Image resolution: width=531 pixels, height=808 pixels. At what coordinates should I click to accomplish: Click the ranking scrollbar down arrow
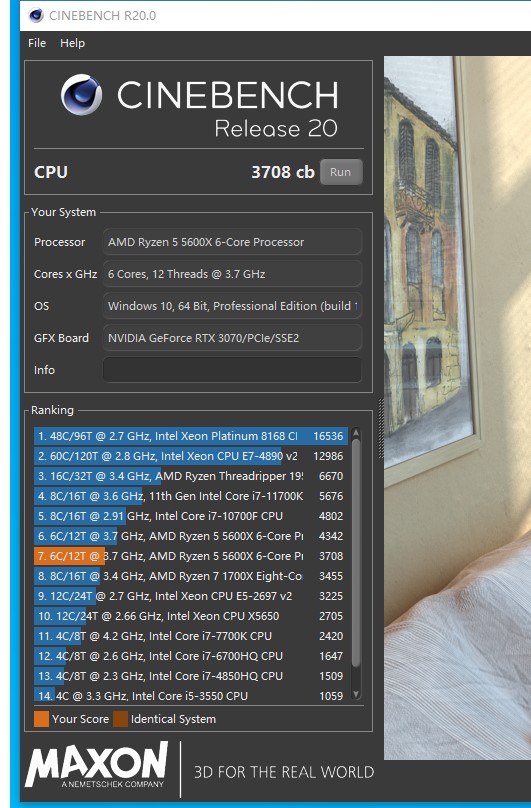[356, 695]
